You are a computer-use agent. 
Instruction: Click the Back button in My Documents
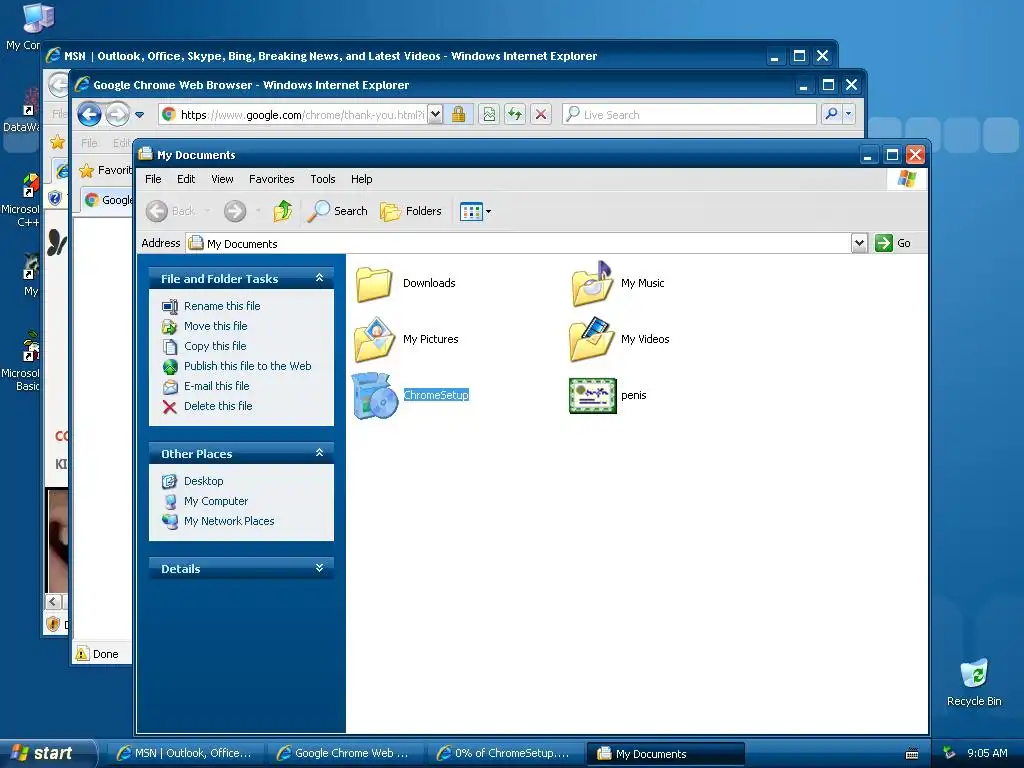(x=170, y=211)
